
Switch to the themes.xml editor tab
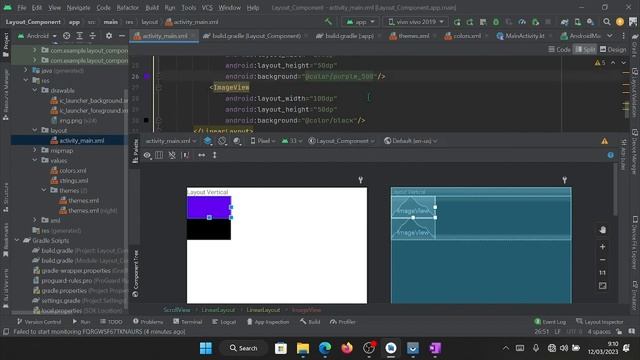[x=409, y=36]
